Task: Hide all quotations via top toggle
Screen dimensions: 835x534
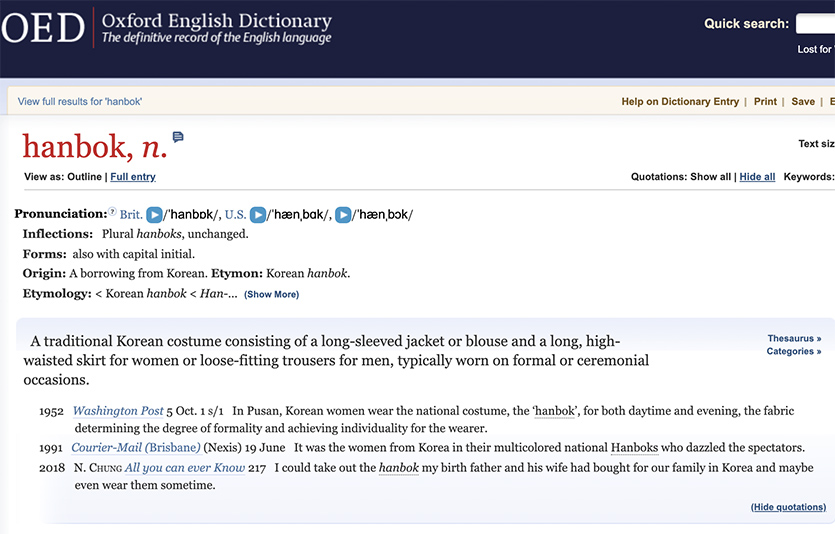Action: (x=757, y=177)
